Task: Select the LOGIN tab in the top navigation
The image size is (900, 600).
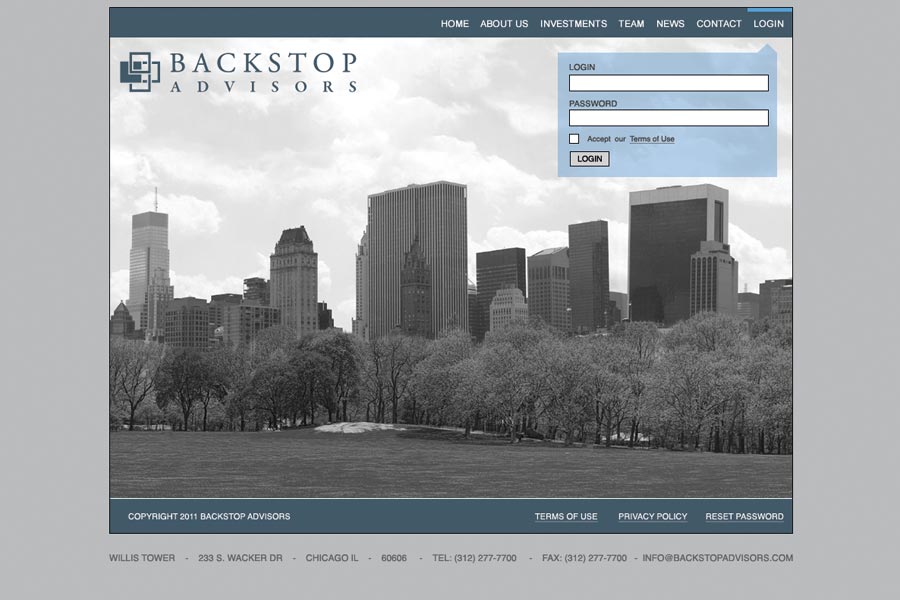Action: pos(768,24)
